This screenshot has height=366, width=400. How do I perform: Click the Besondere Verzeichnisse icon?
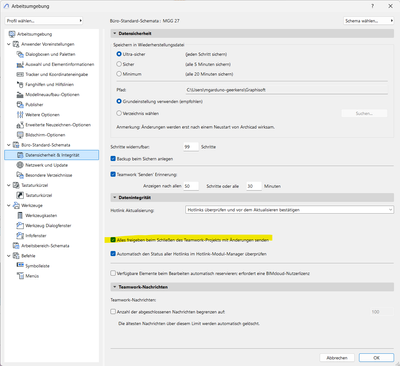pos(20,175)
